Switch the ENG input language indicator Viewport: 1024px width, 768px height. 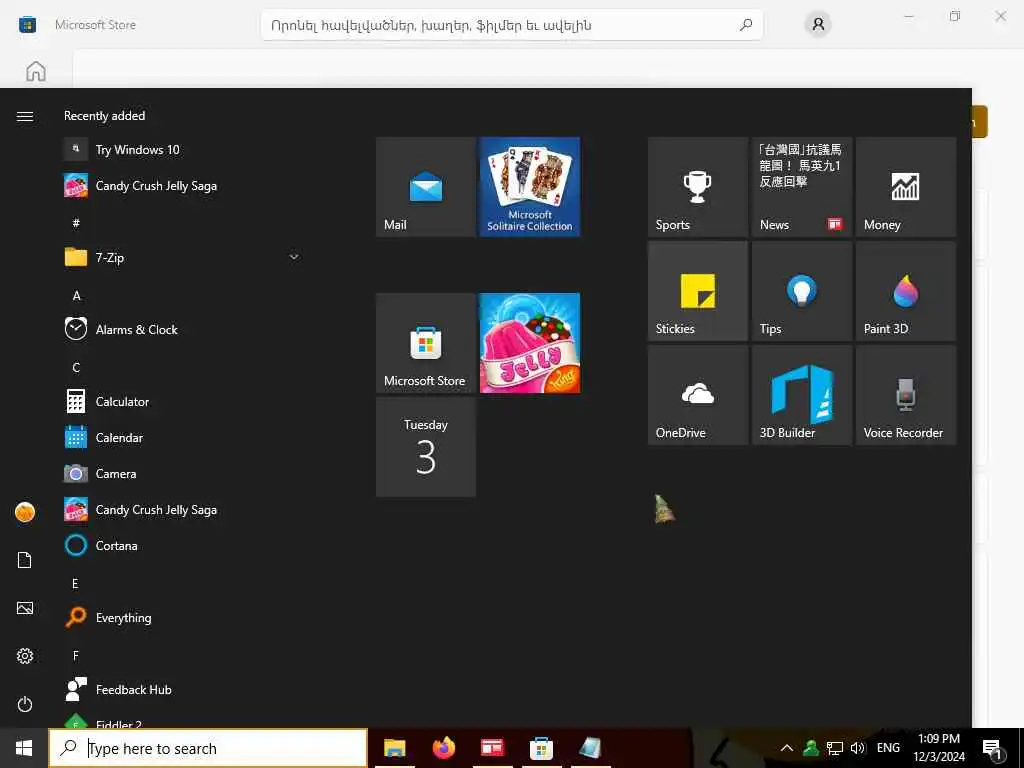[888, 748]
